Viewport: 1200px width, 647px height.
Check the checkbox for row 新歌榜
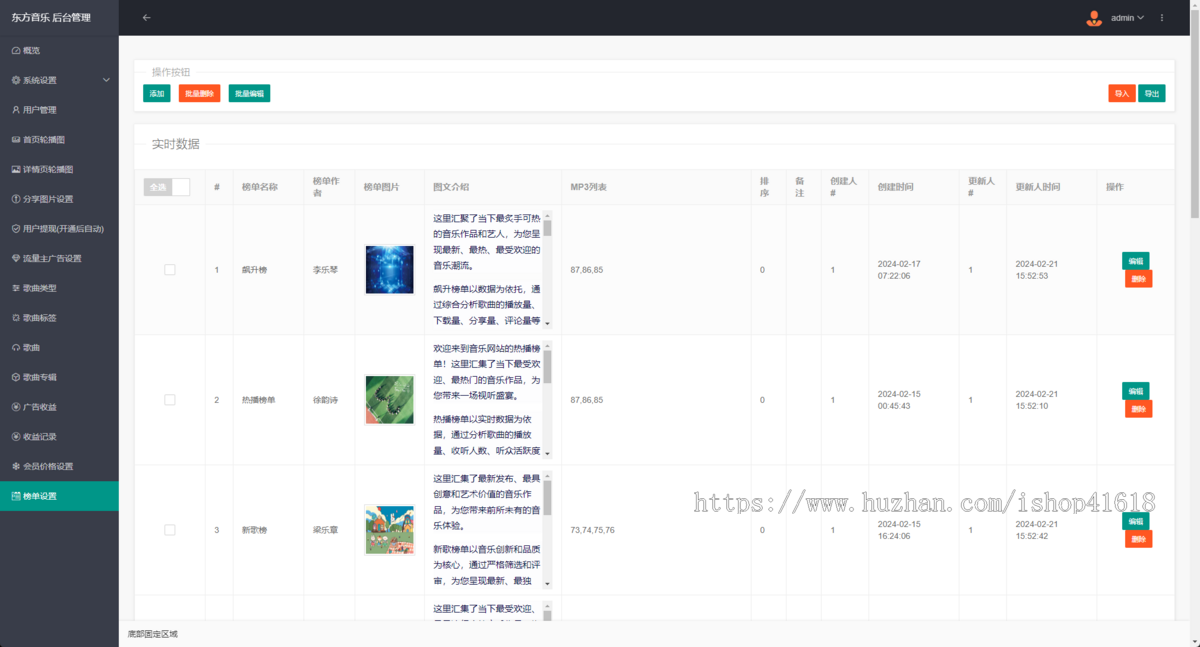(x=170, y=530)
